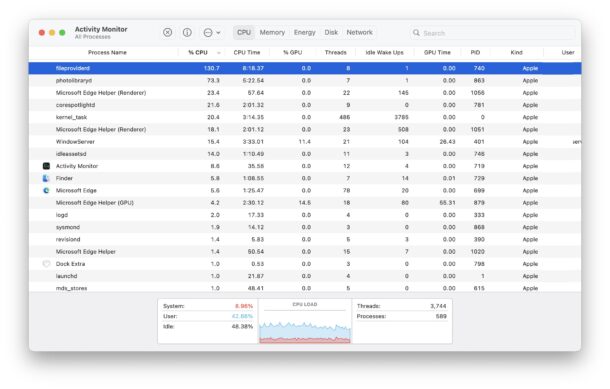Sort by the Process Name column
Screen dimensions: 610x389
[x=107, y=53]
